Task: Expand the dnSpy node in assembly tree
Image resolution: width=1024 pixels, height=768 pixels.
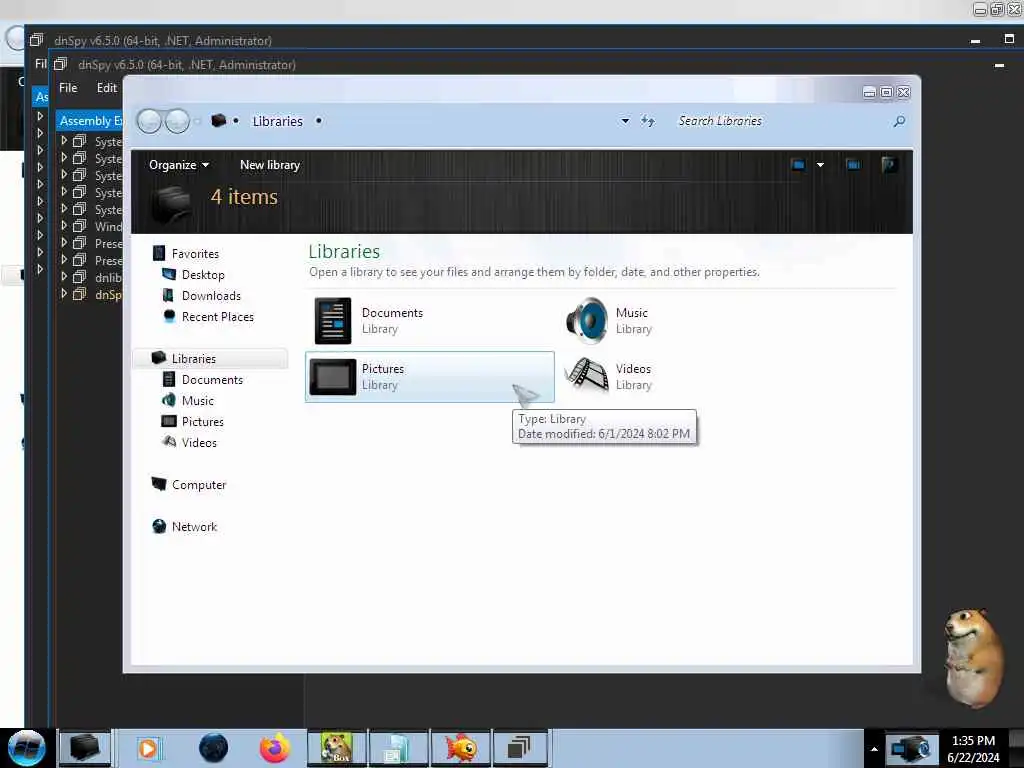Action: pyautogui.click(x=64, y=294)
